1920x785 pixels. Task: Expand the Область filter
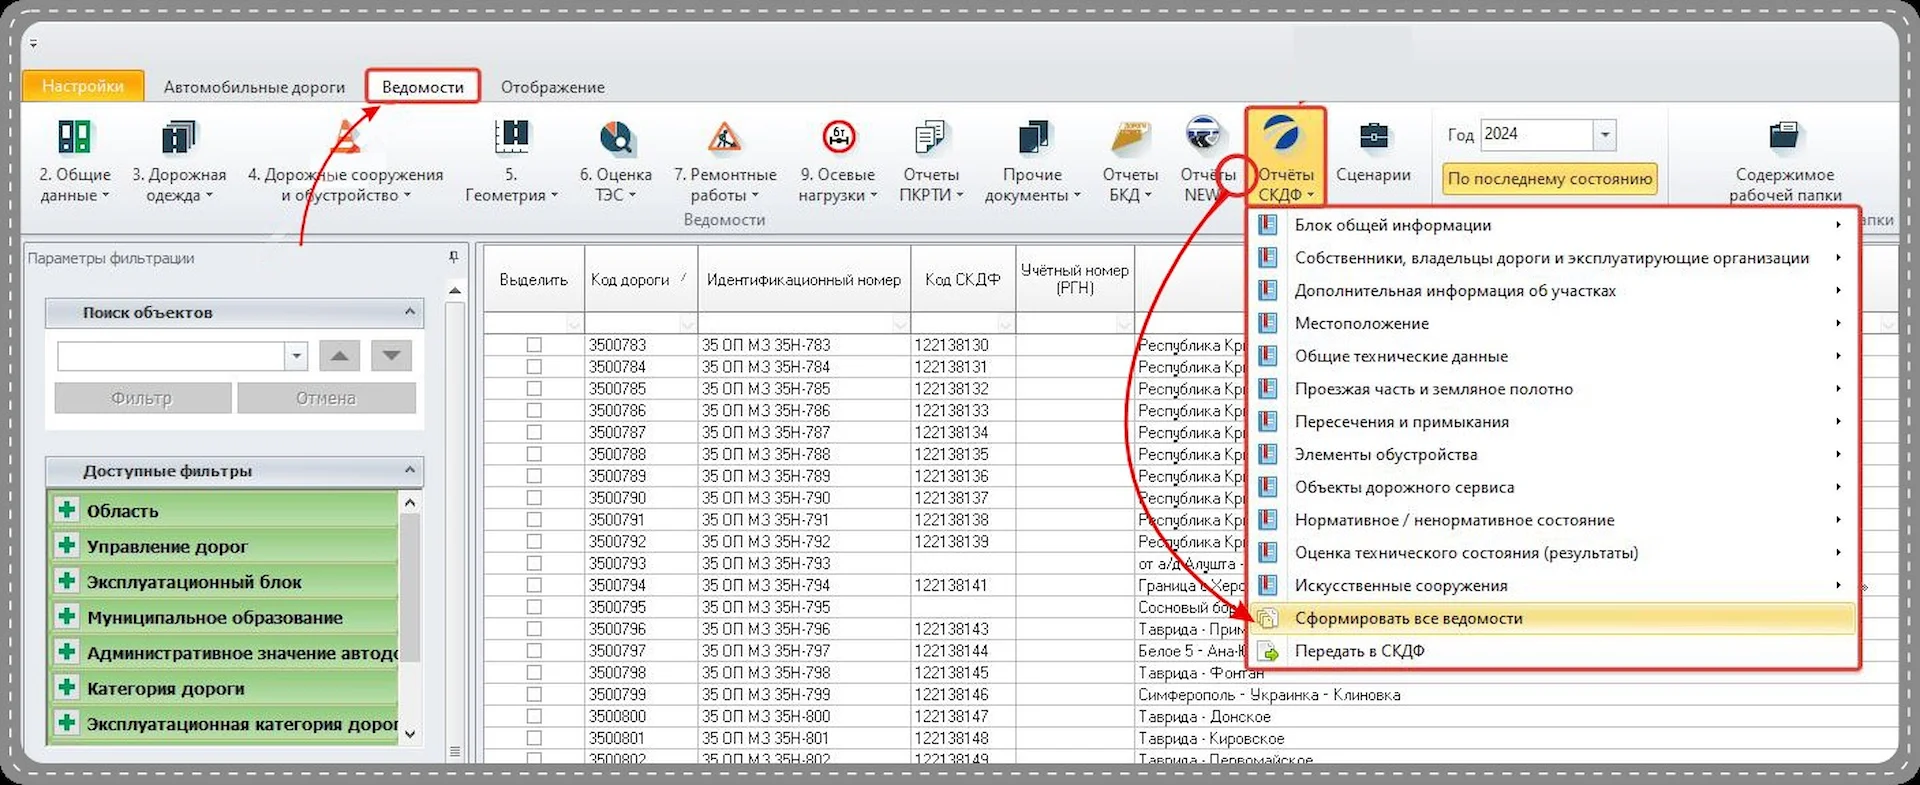coord(67,510)
